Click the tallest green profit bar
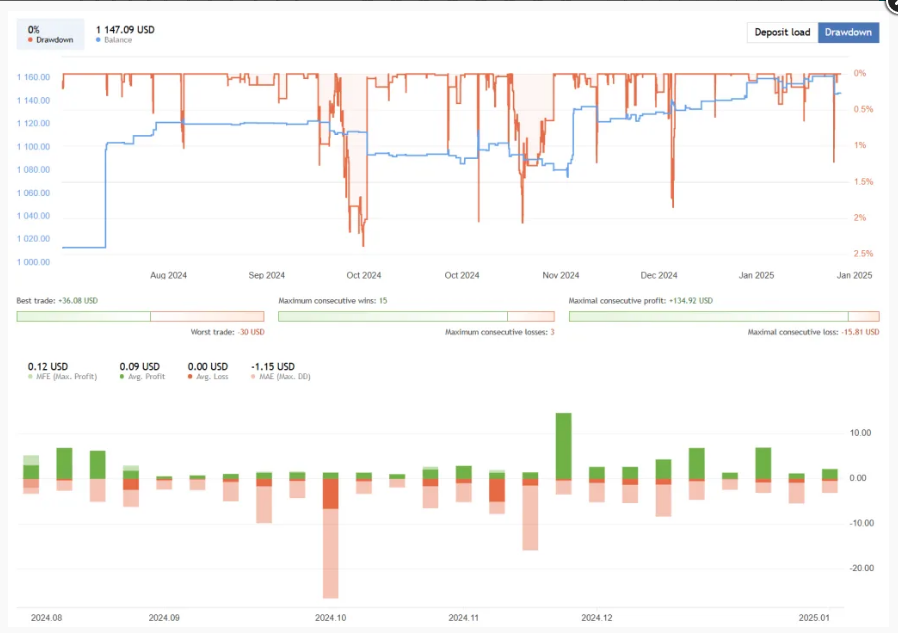 click(x=564, y=446)
